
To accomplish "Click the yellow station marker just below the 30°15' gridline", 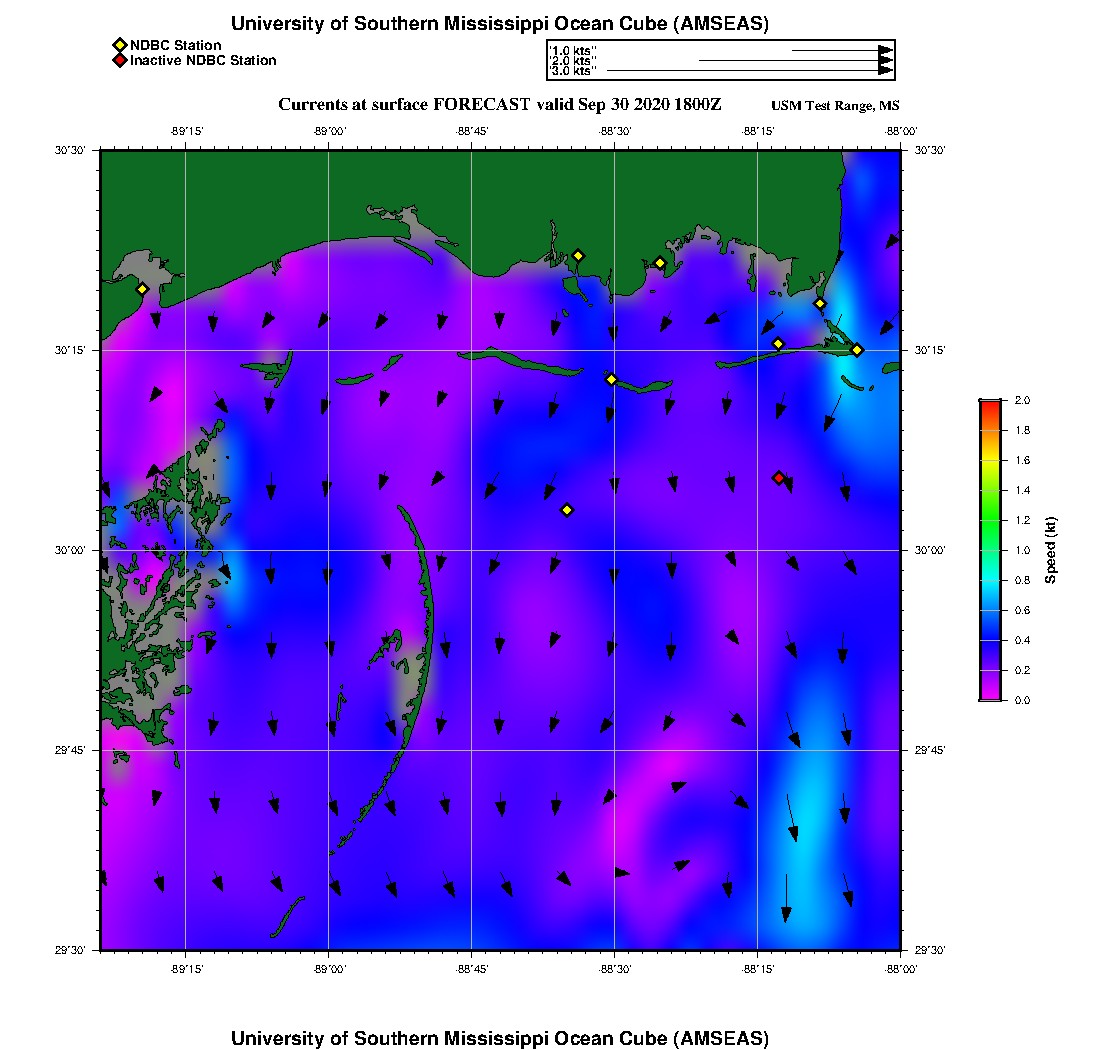I will click(611, 379).
